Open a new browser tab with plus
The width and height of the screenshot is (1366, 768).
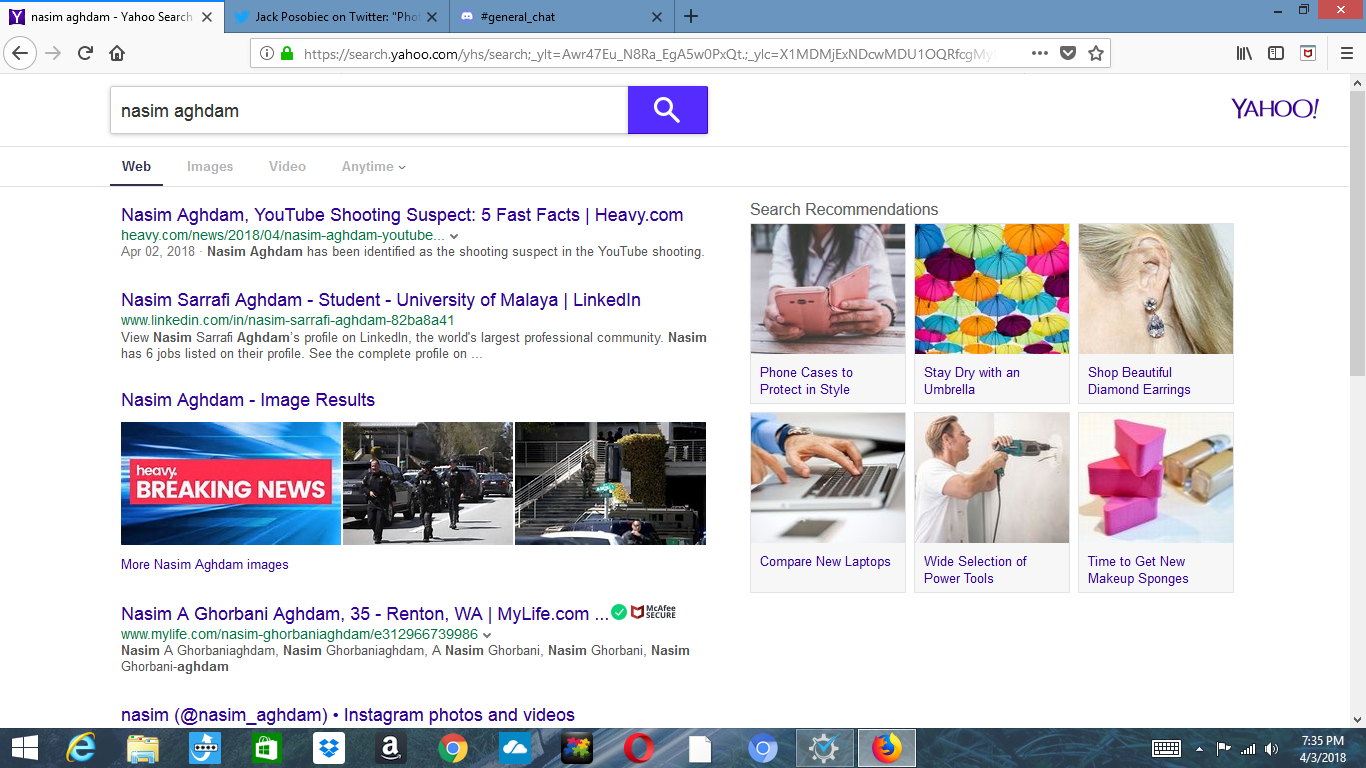691,17
